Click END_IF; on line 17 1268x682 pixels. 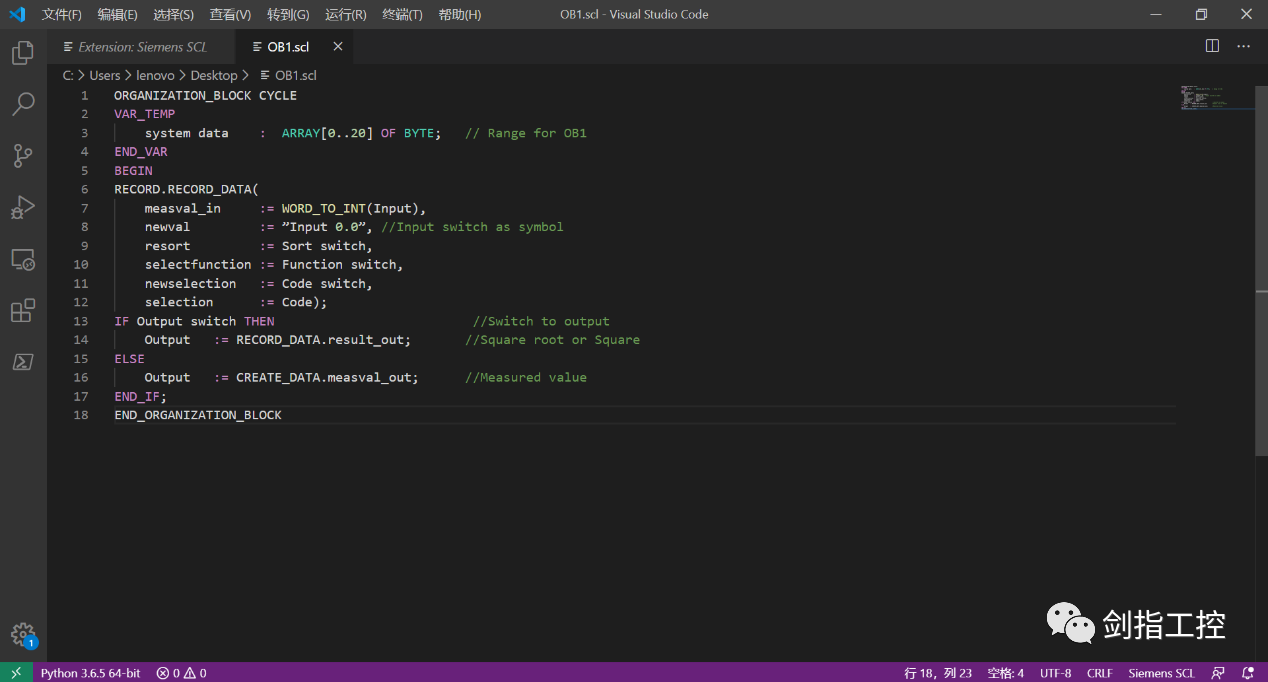(x=141, y=397)
